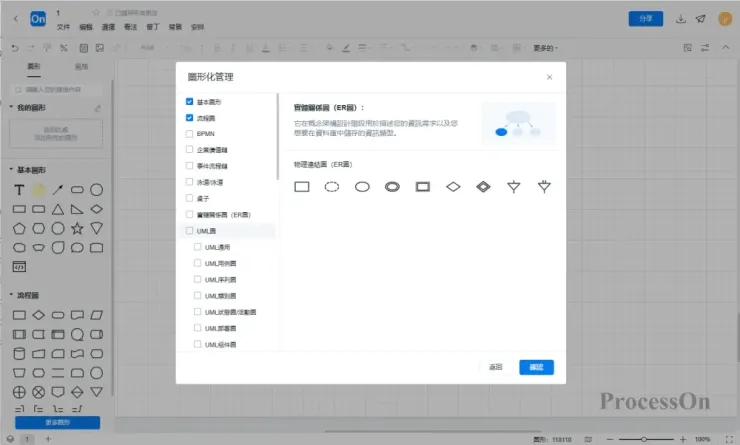This screenshot has width=740, height=445.
Task: Click the page search icon at toolbar right
Action: tap(688, 48)
